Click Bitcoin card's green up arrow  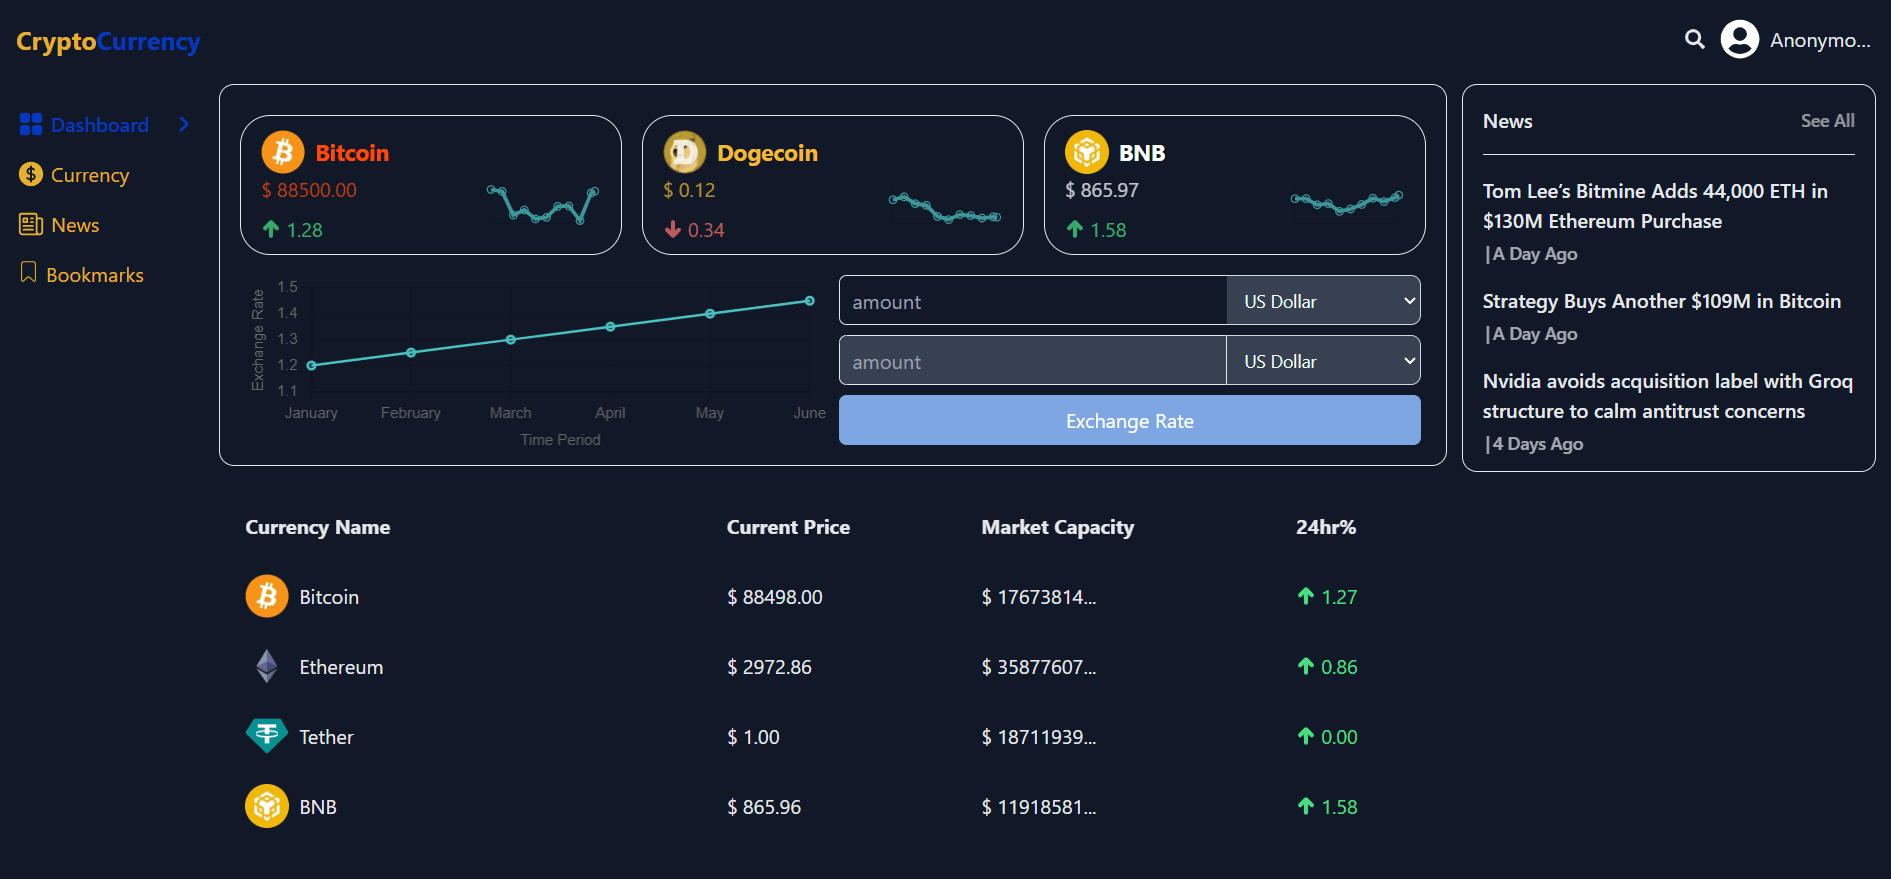(x=271, y=229)
